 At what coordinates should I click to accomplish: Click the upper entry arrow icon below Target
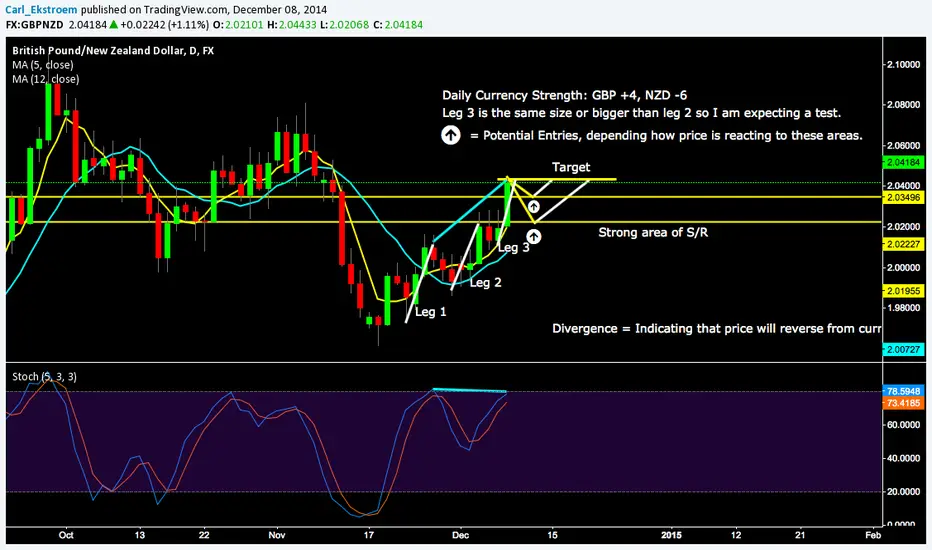[x=534, y=206]
